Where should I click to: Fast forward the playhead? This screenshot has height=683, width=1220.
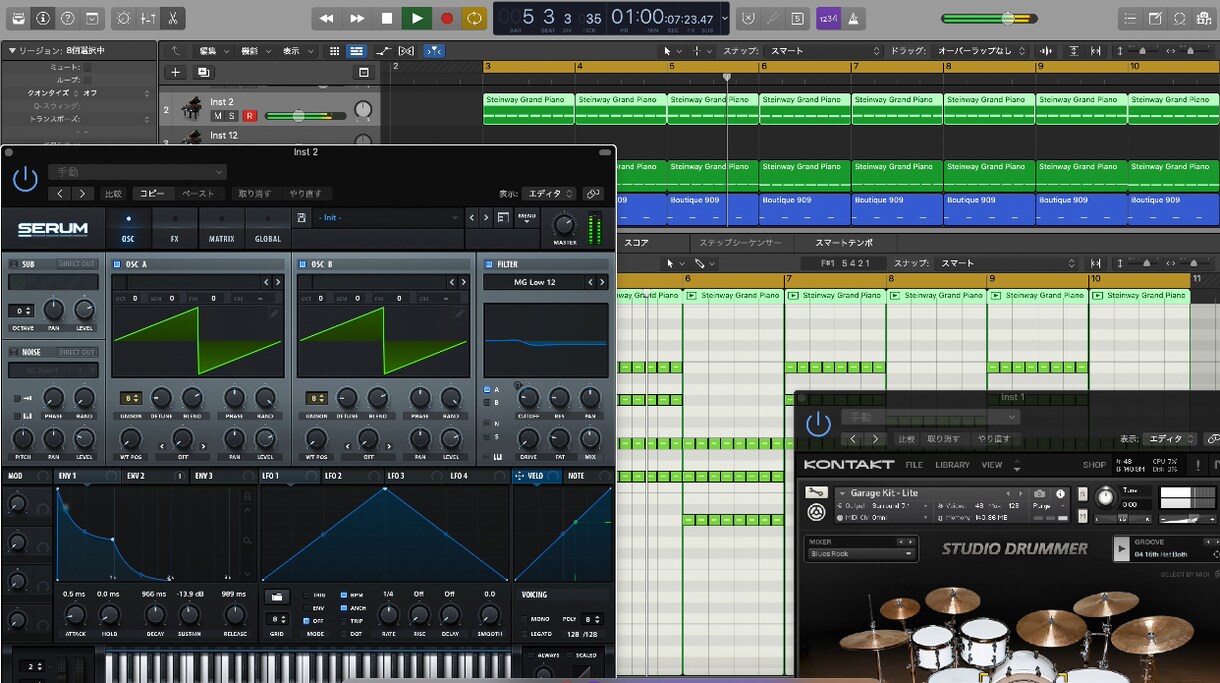click(x=357, y=18)
